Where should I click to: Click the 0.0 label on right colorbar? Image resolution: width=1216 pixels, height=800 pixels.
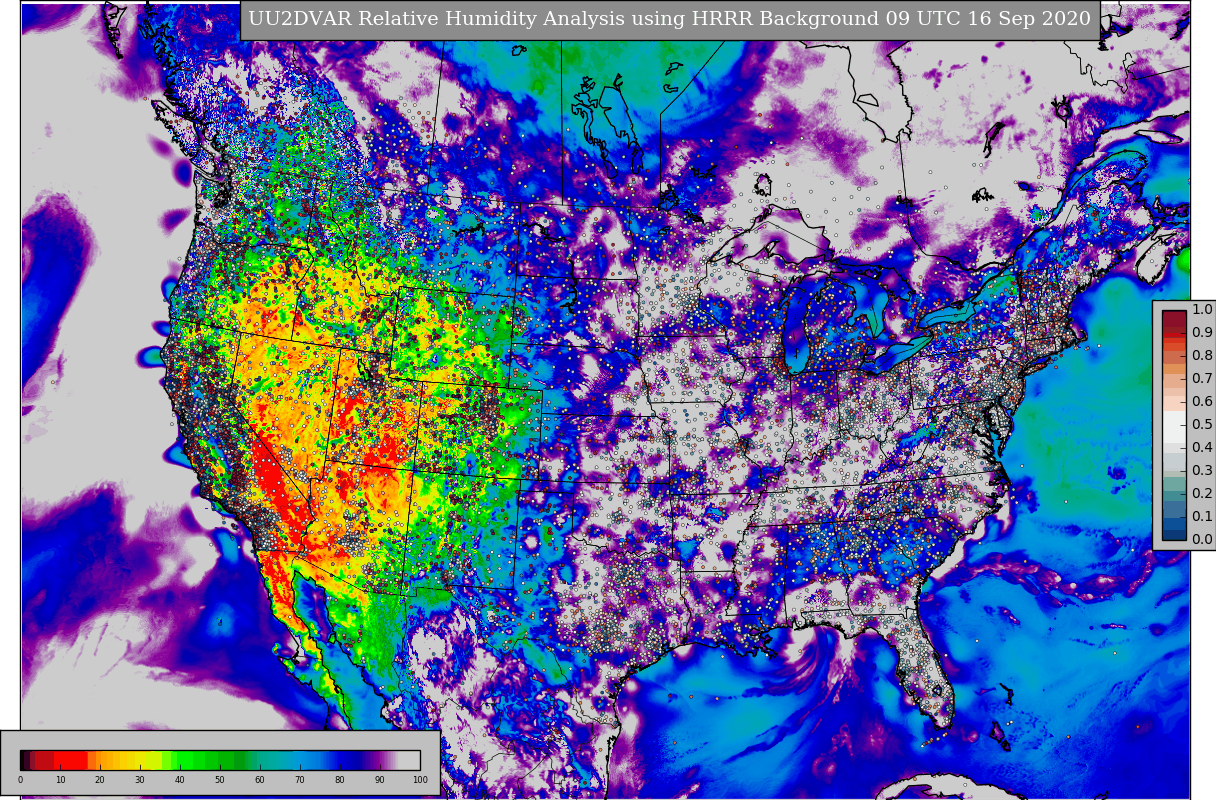point(1202,539)
